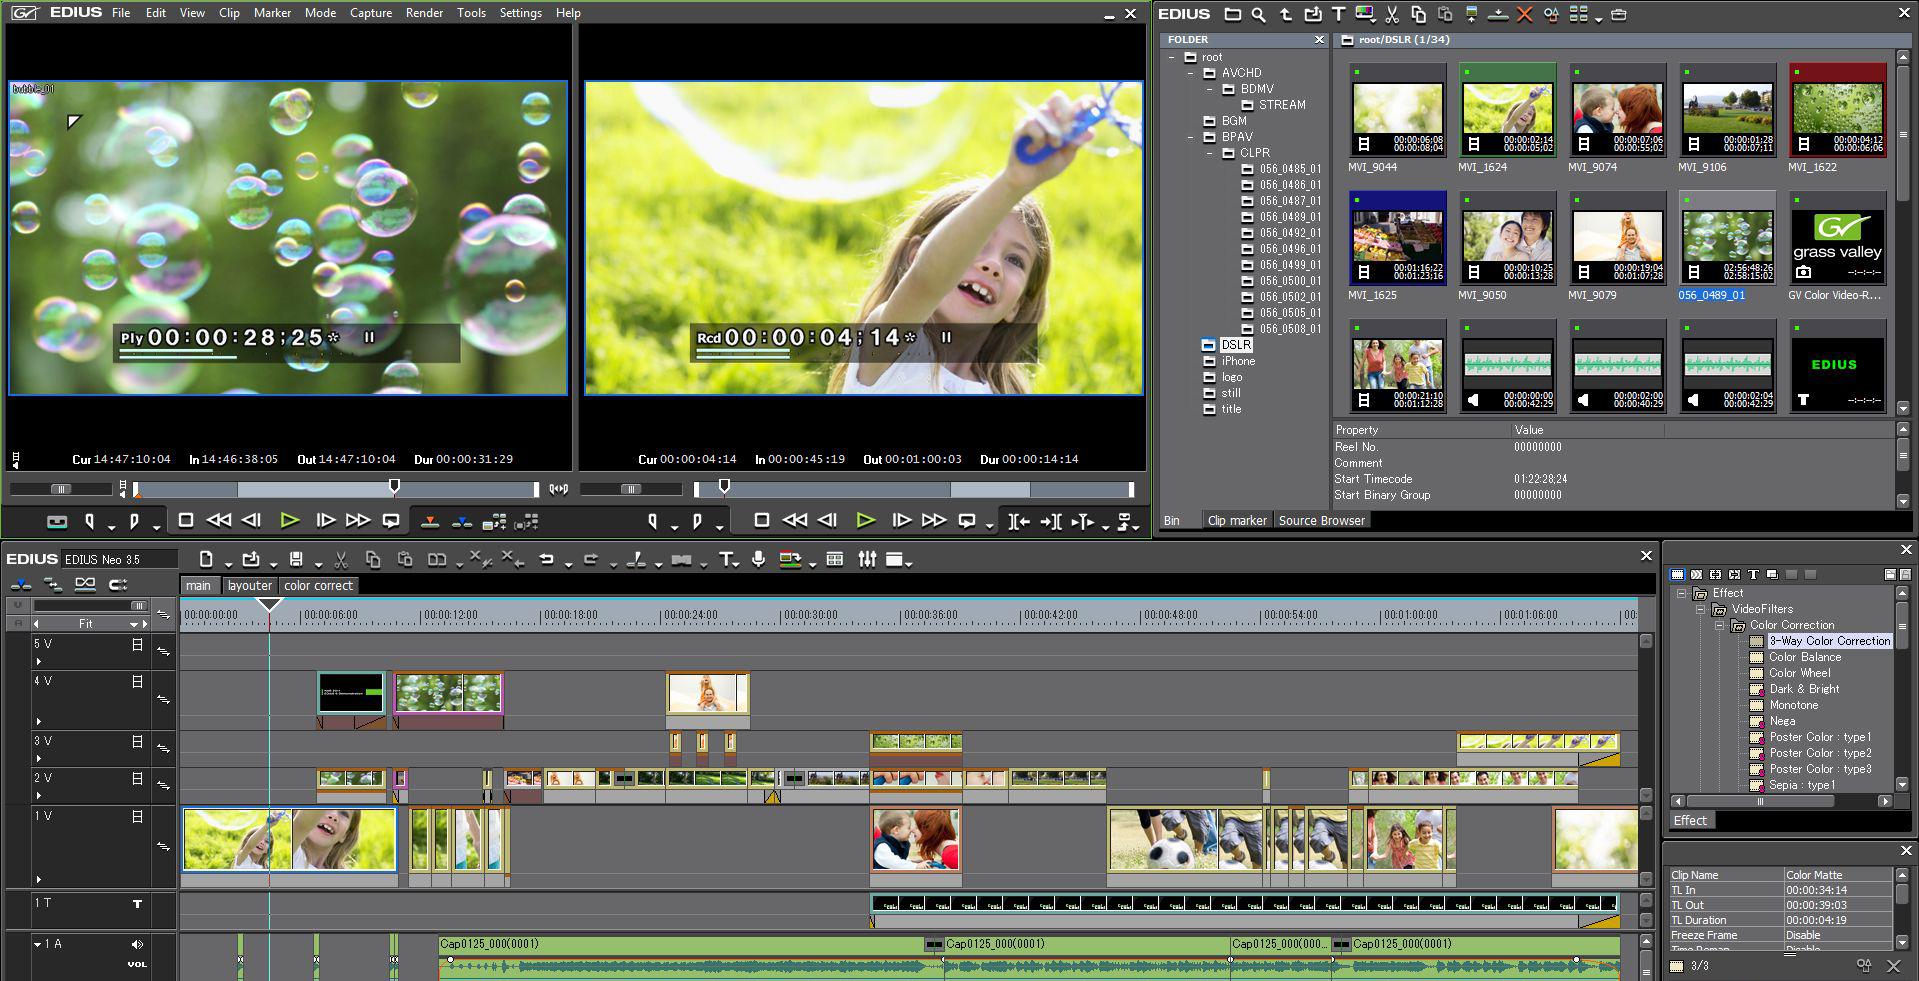Mute the 1 A audio track speaker icon
The width and height of the screenshot is (1919, 981).
[x=137, y=944]
